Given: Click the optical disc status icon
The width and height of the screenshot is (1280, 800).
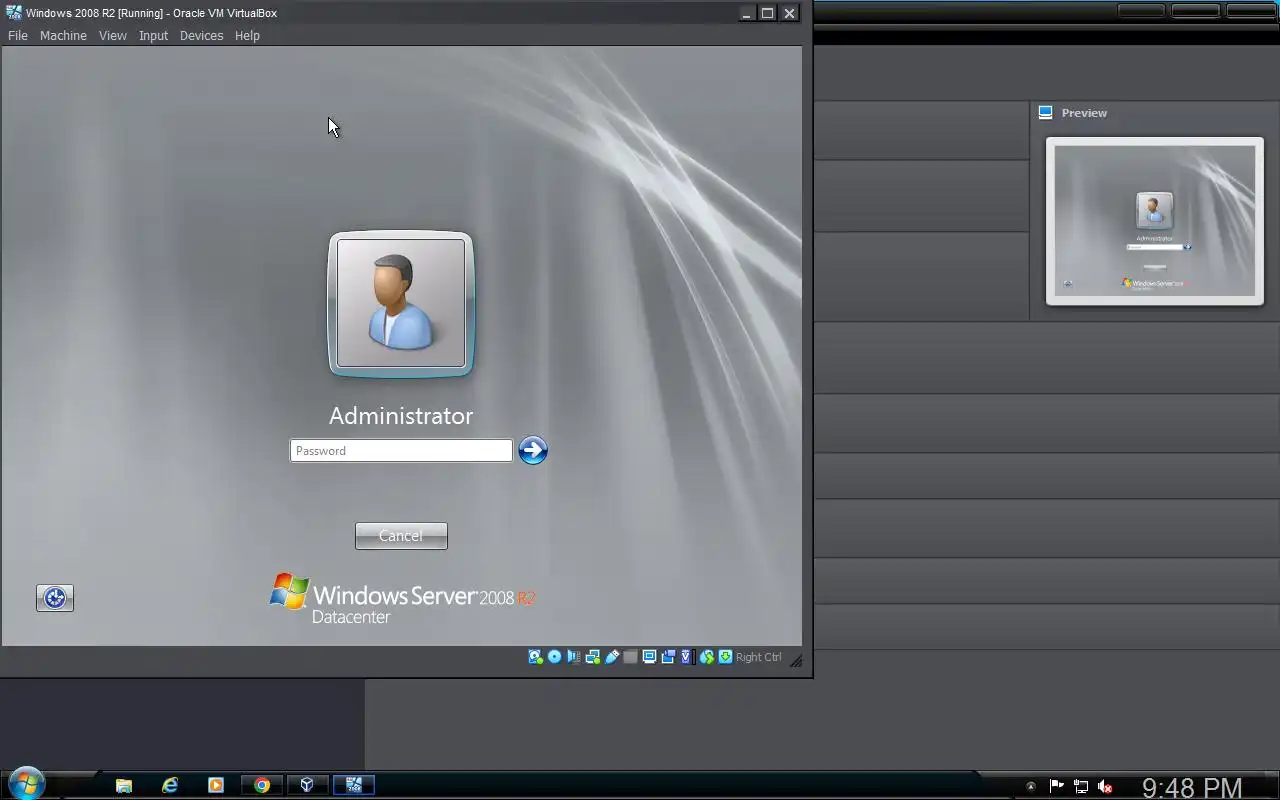Looking at the screenshot, I should (x=554, y=657).
